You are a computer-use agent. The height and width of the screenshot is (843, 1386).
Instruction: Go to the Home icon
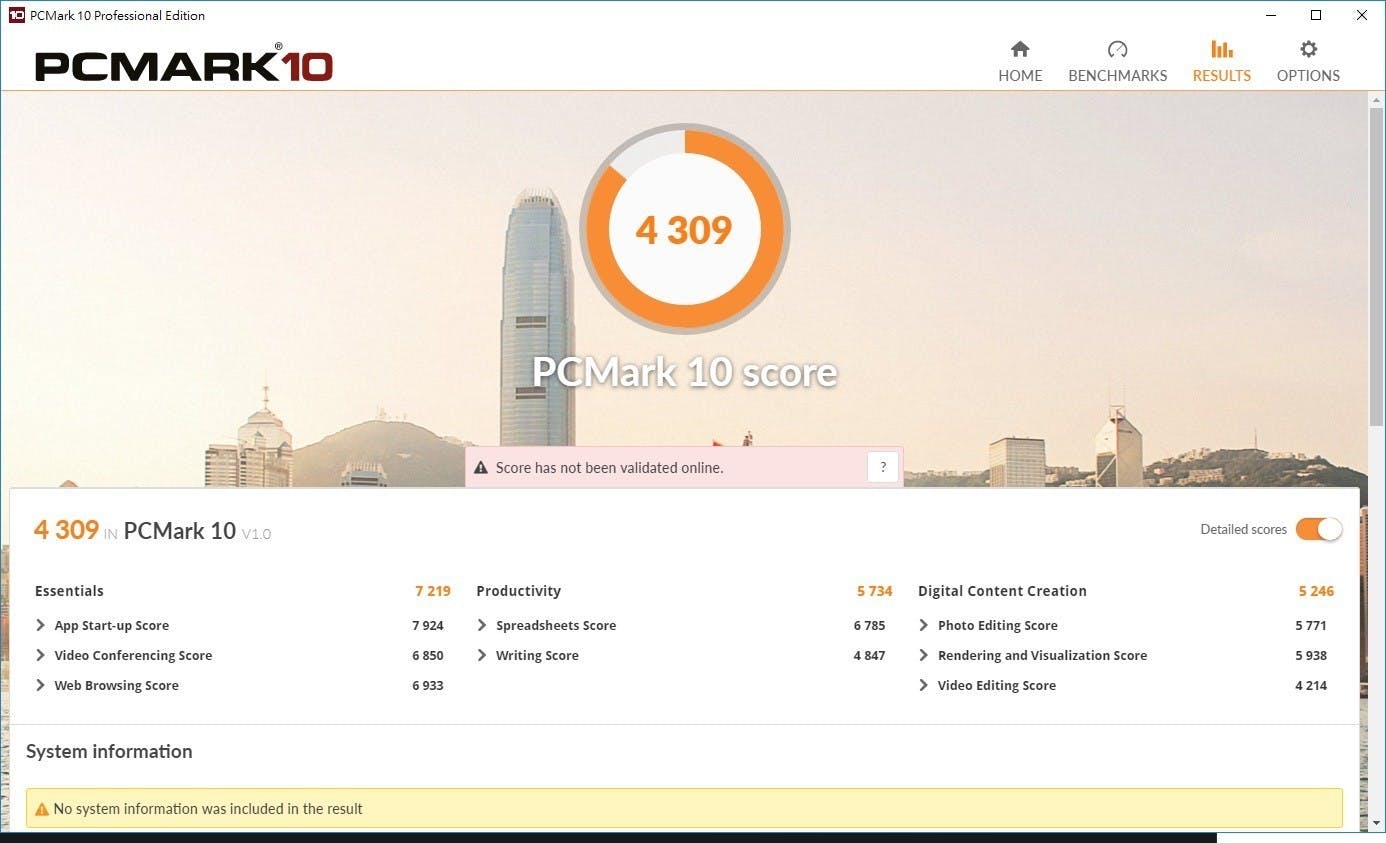(x=1020, y=49)
